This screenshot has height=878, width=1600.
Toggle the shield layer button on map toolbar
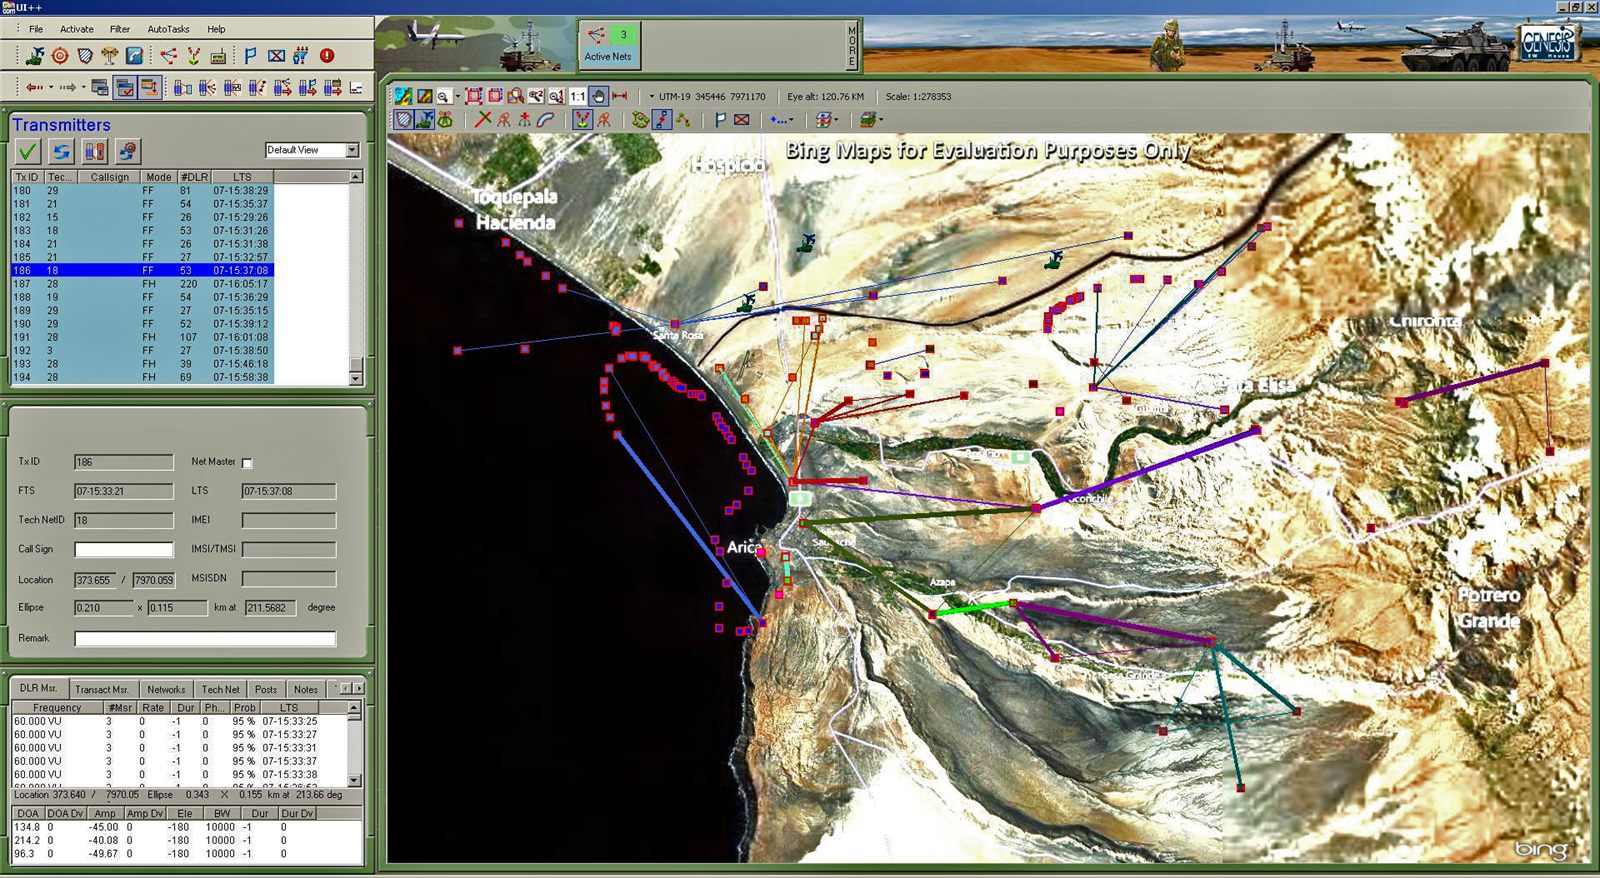(402, 120)
